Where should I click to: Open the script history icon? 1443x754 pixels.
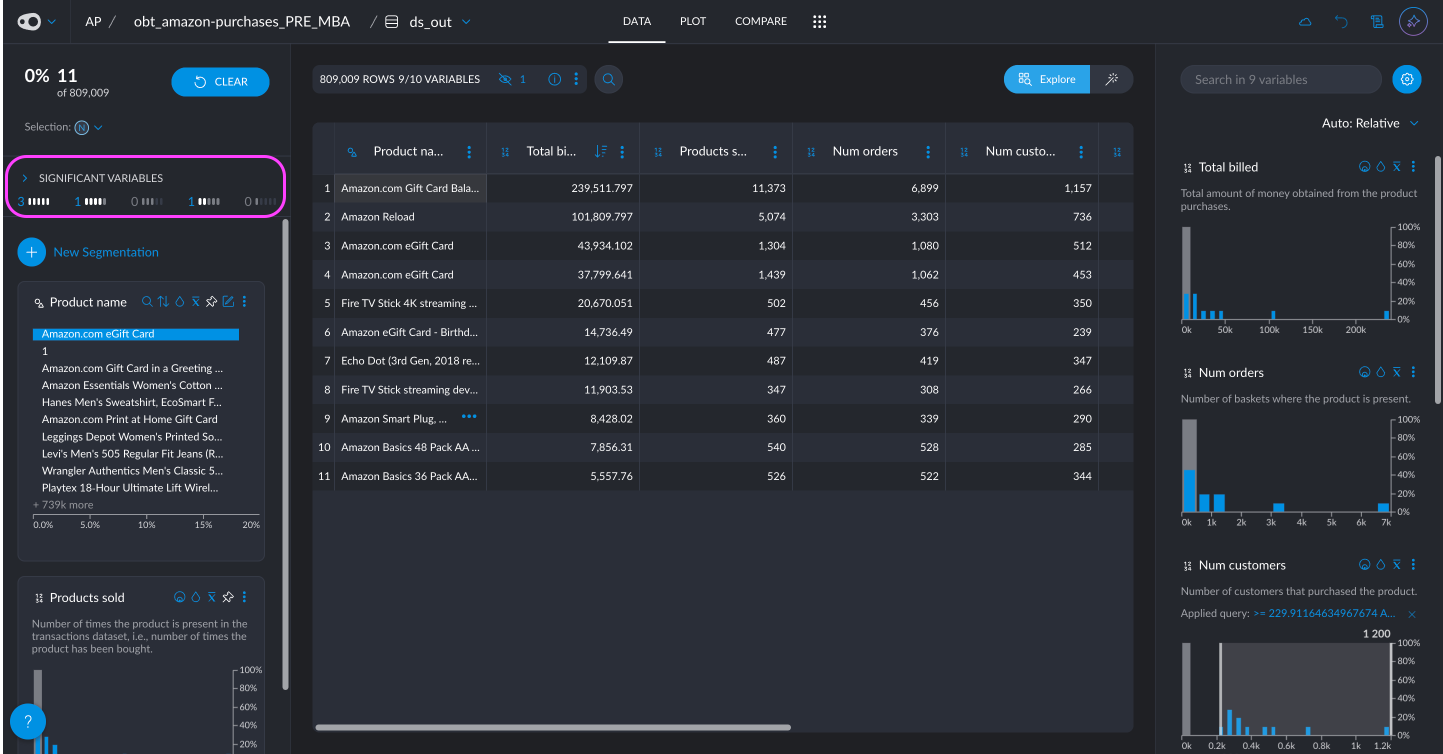(x=1377, y=21)
